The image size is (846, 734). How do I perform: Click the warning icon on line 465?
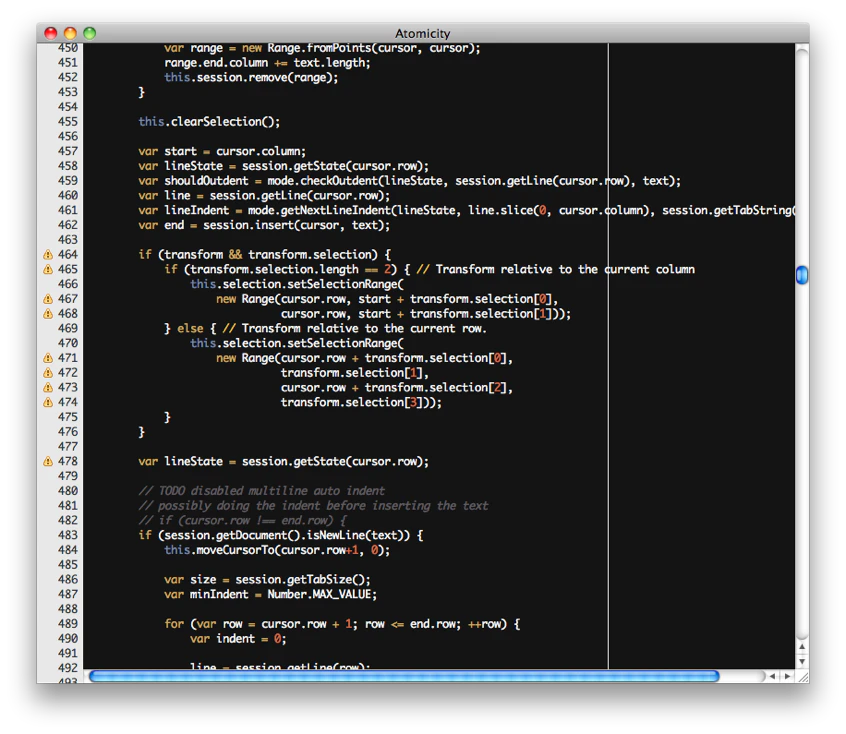(48, 269)
